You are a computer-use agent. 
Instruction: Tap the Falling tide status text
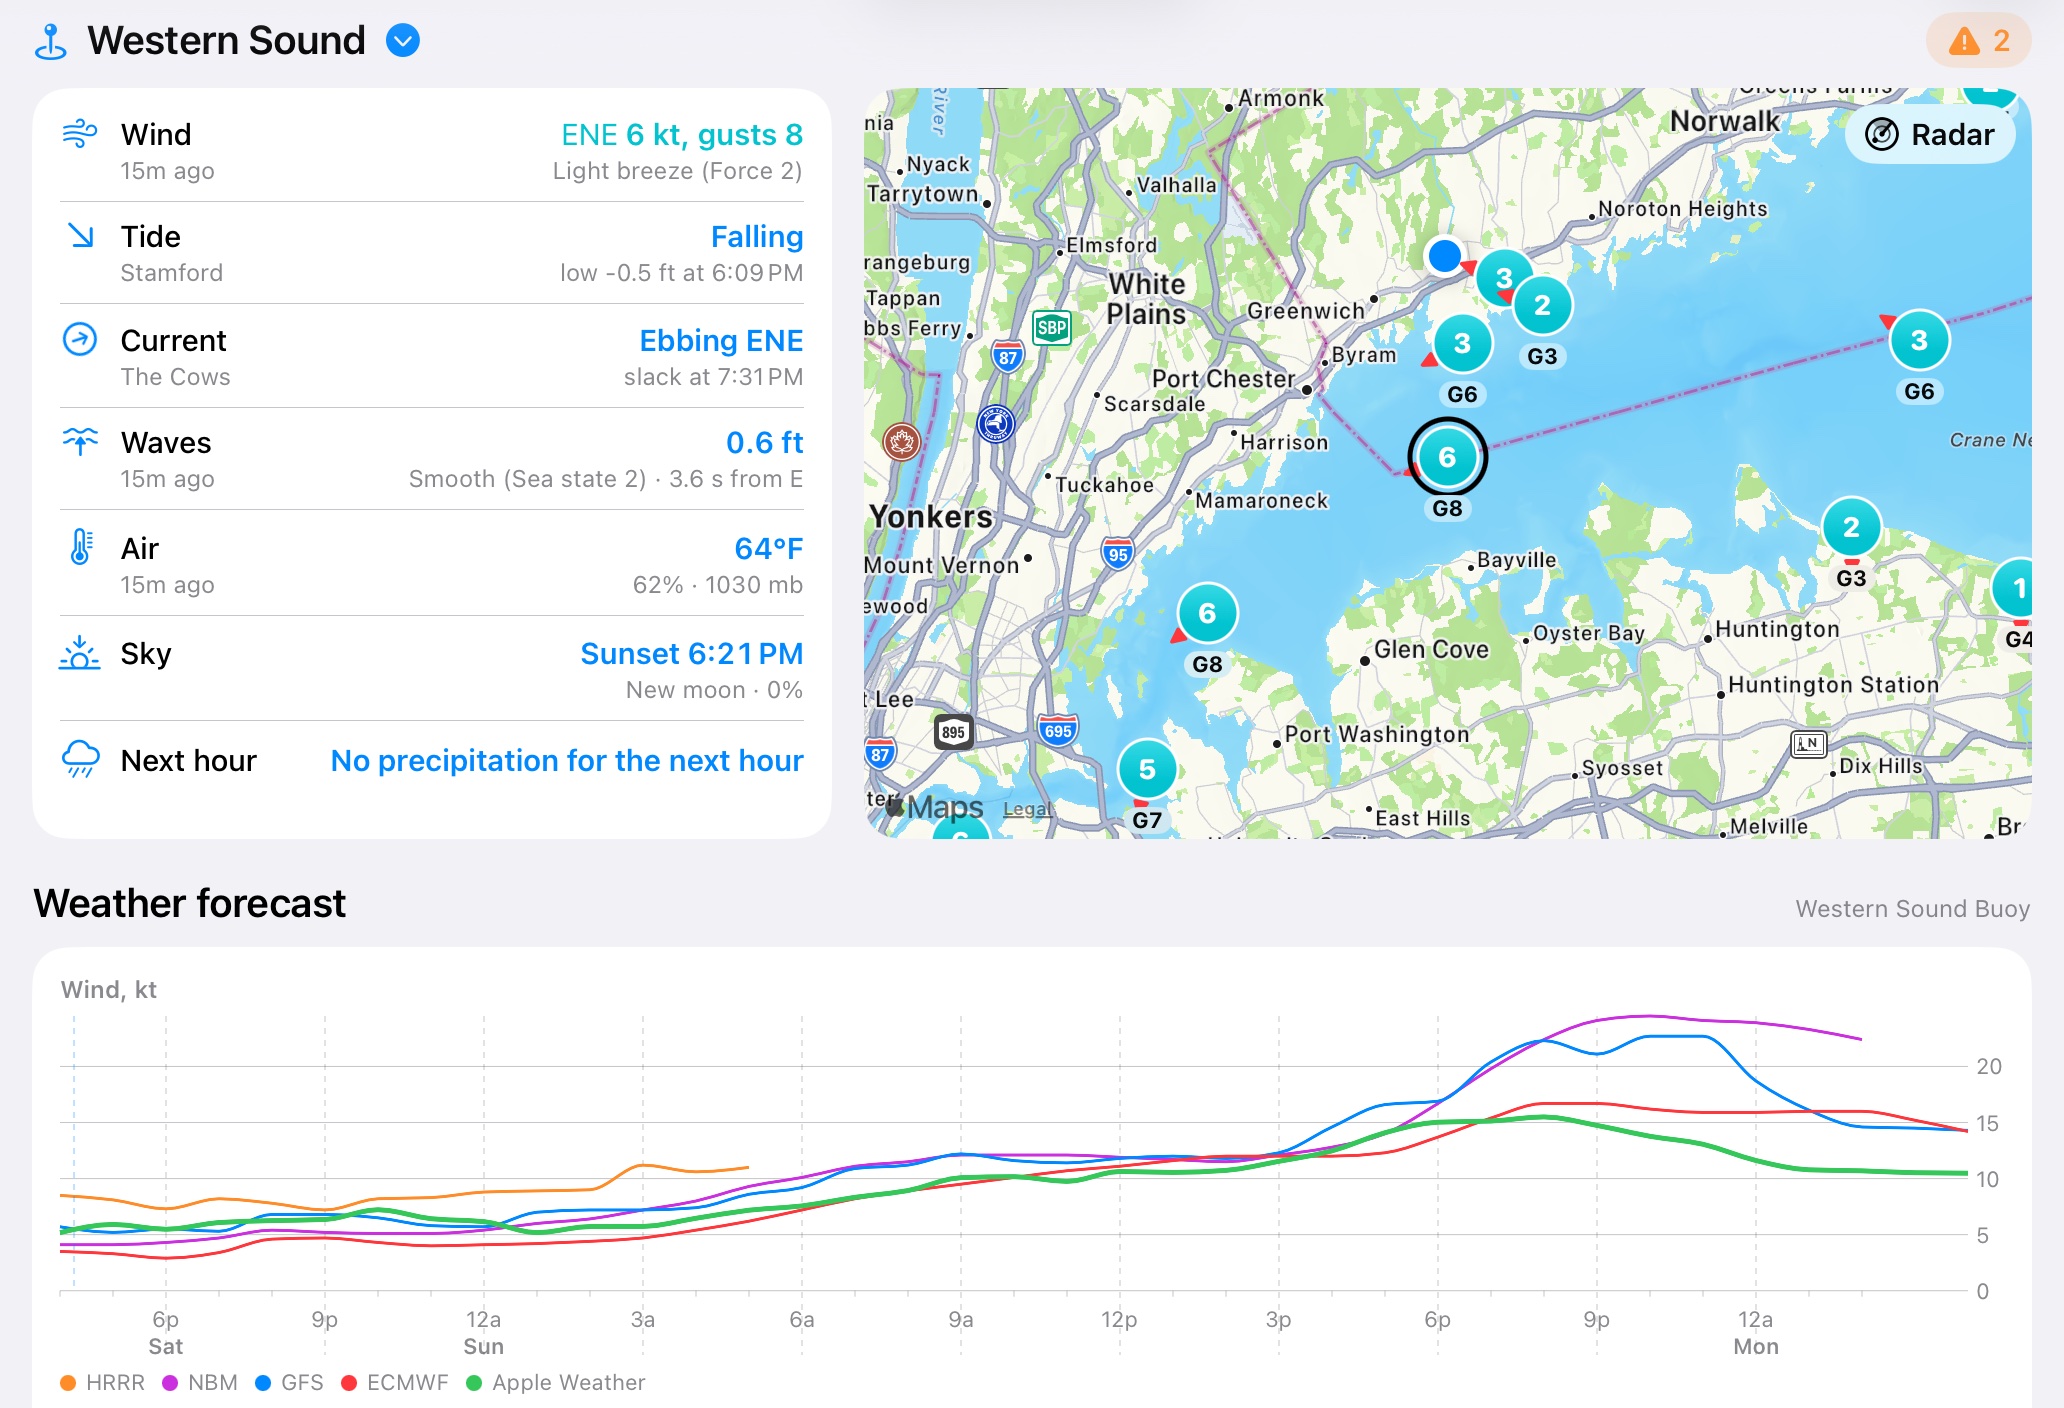point(757,236)
